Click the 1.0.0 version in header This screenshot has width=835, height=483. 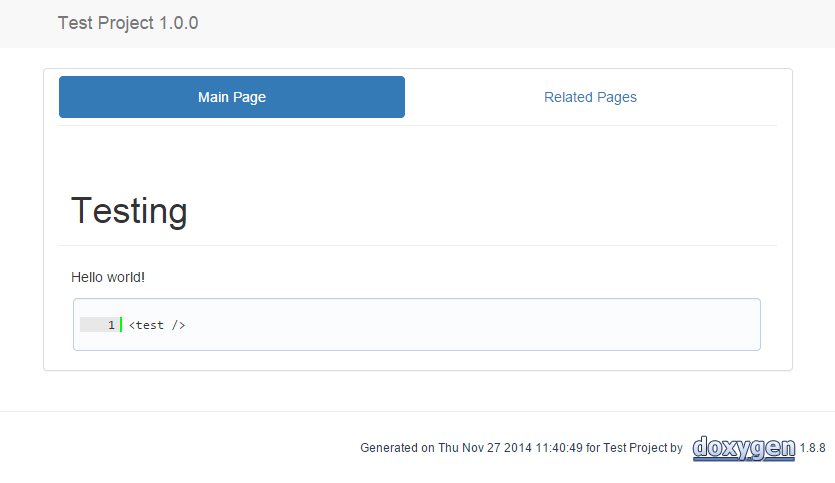point(179,23)
